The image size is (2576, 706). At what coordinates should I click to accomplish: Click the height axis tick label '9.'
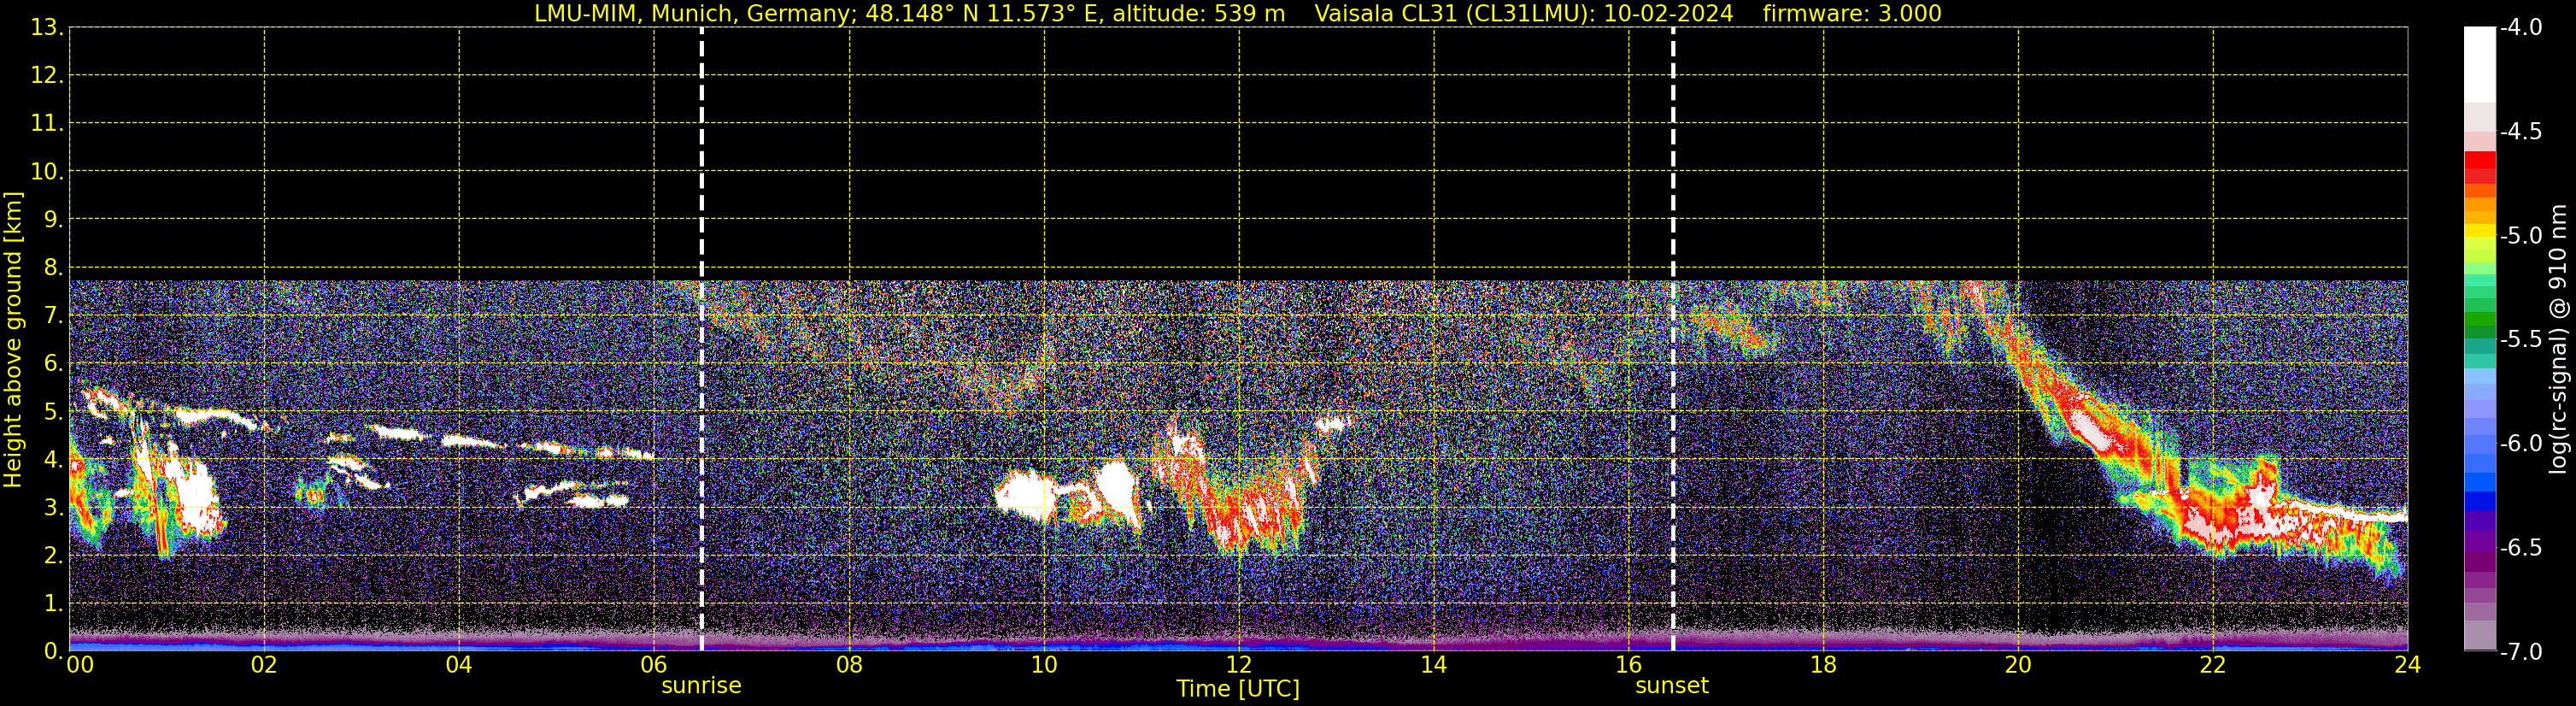(x=53, y=220)
